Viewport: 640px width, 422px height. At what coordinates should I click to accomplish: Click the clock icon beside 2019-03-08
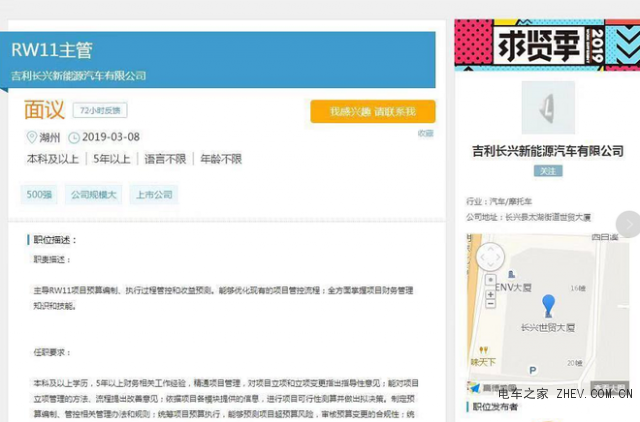74,138
